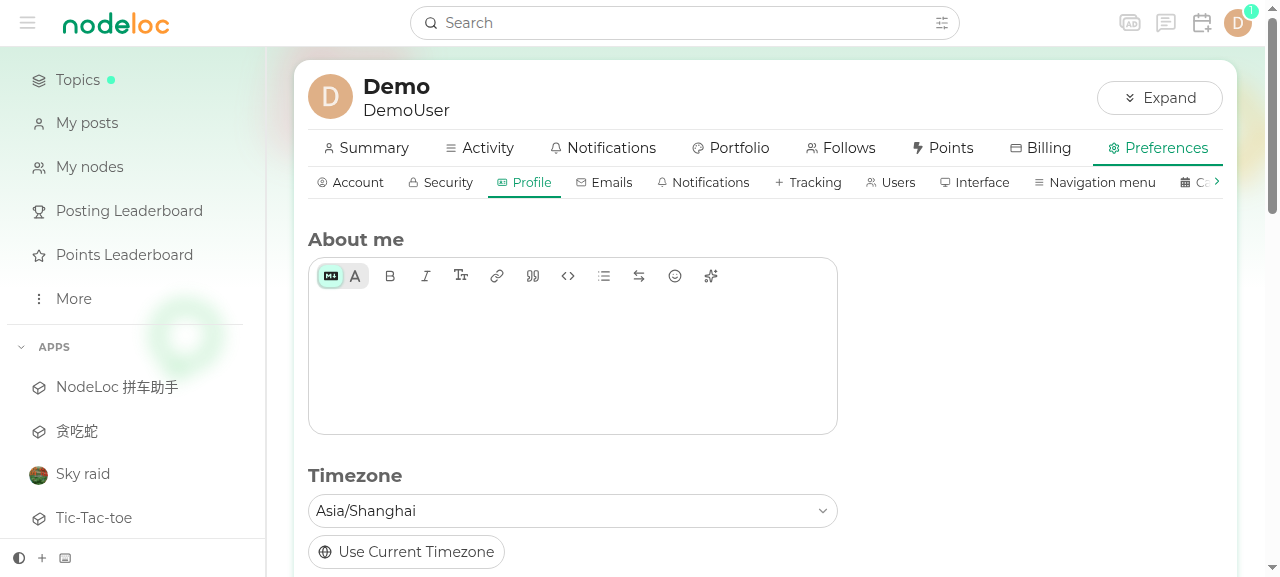
Task: Open the Timezone dropdown
Action: [573, 511]
